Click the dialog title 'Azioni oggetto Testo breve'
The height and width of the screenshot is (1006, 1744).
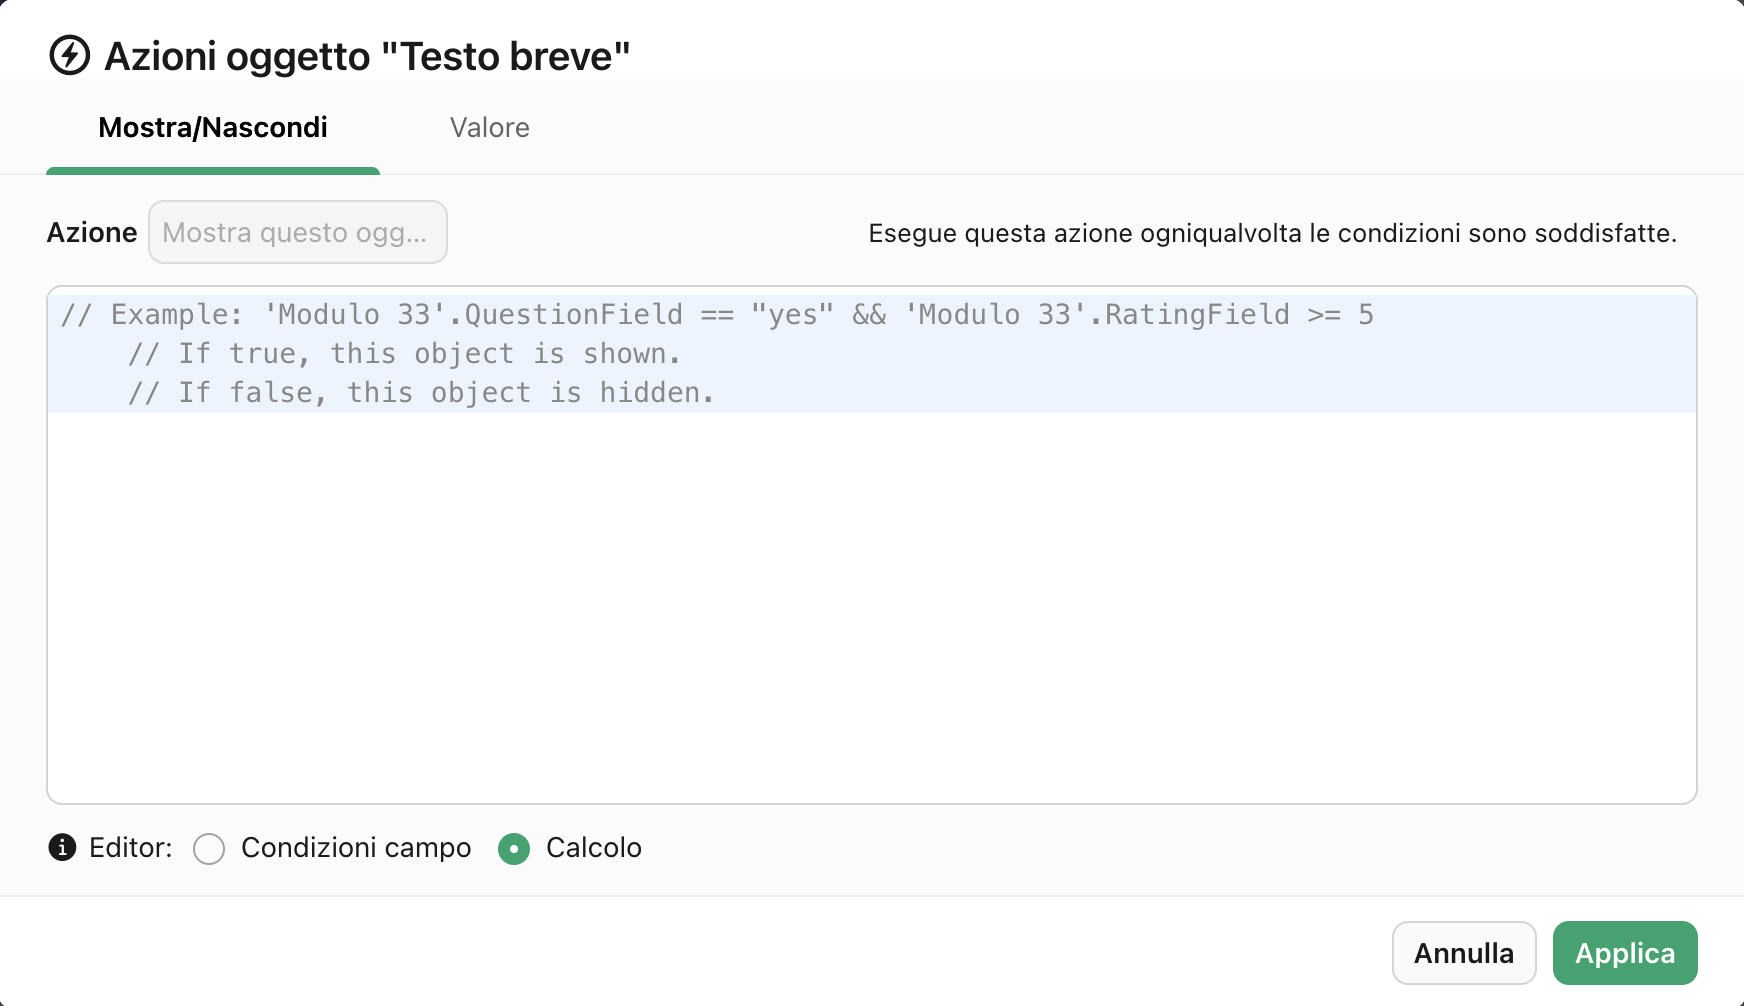pyautogui.click(x=367, y=57)
